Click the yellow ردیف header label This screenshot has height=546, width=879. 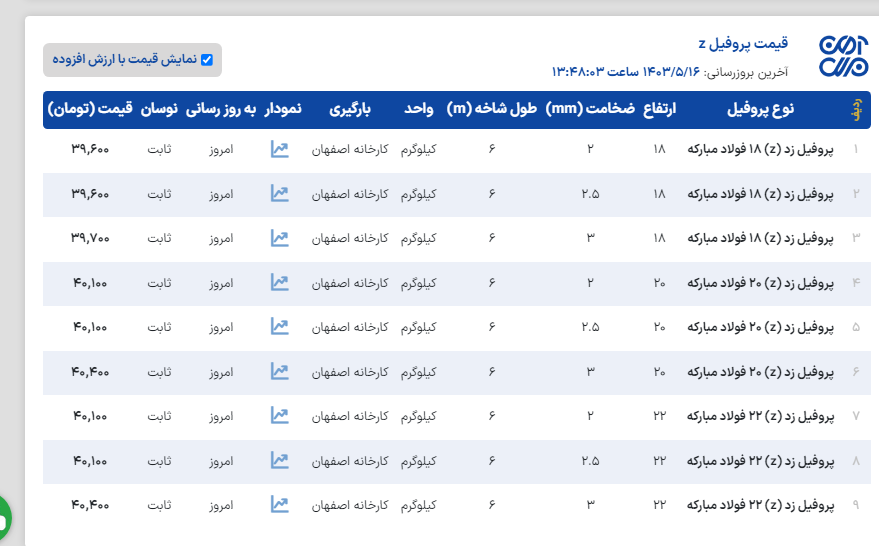pyautogui.click(x=856, y=109)
